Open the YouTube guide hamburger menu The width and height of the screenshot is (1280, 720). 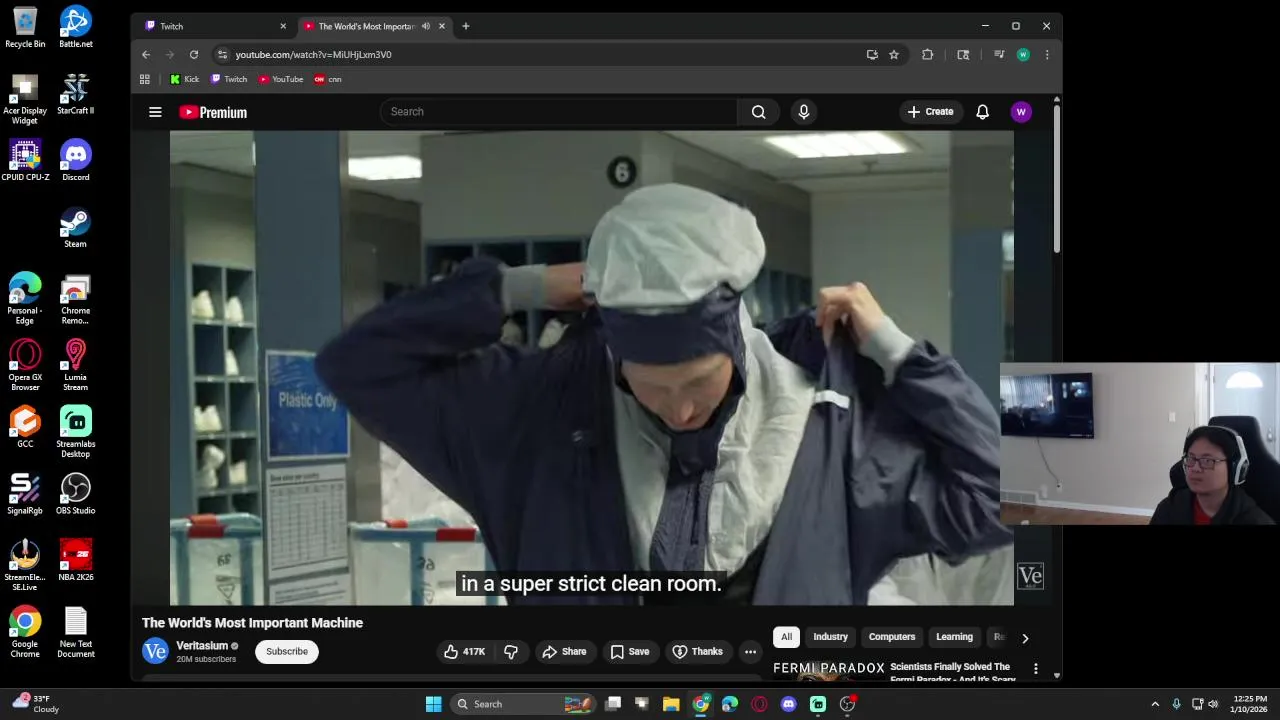coord(155,112)
